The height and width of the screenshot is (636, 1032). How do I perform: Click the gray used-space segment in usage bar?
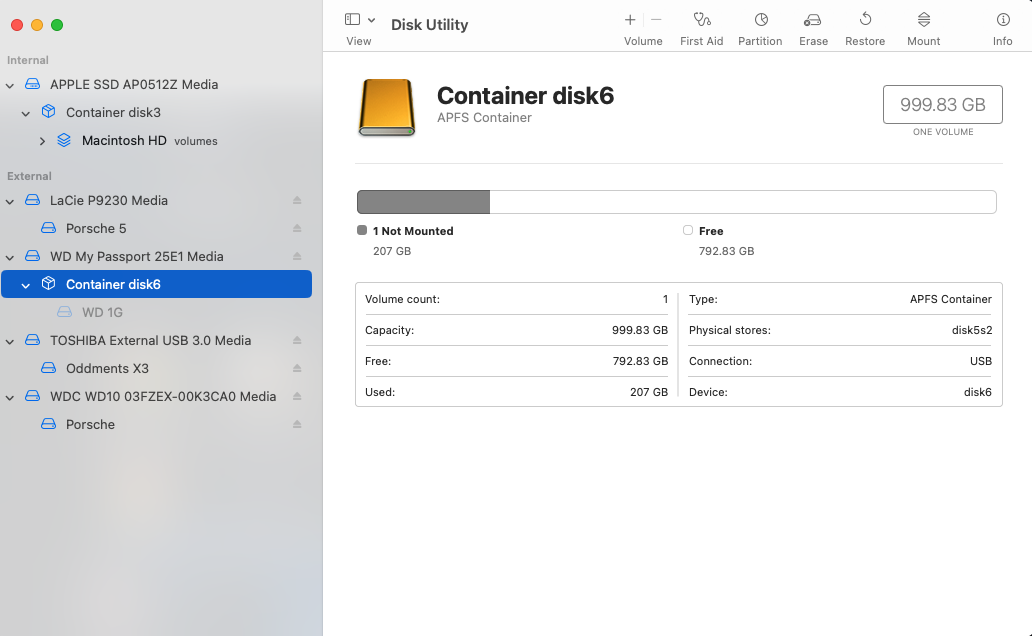(423, 202)
